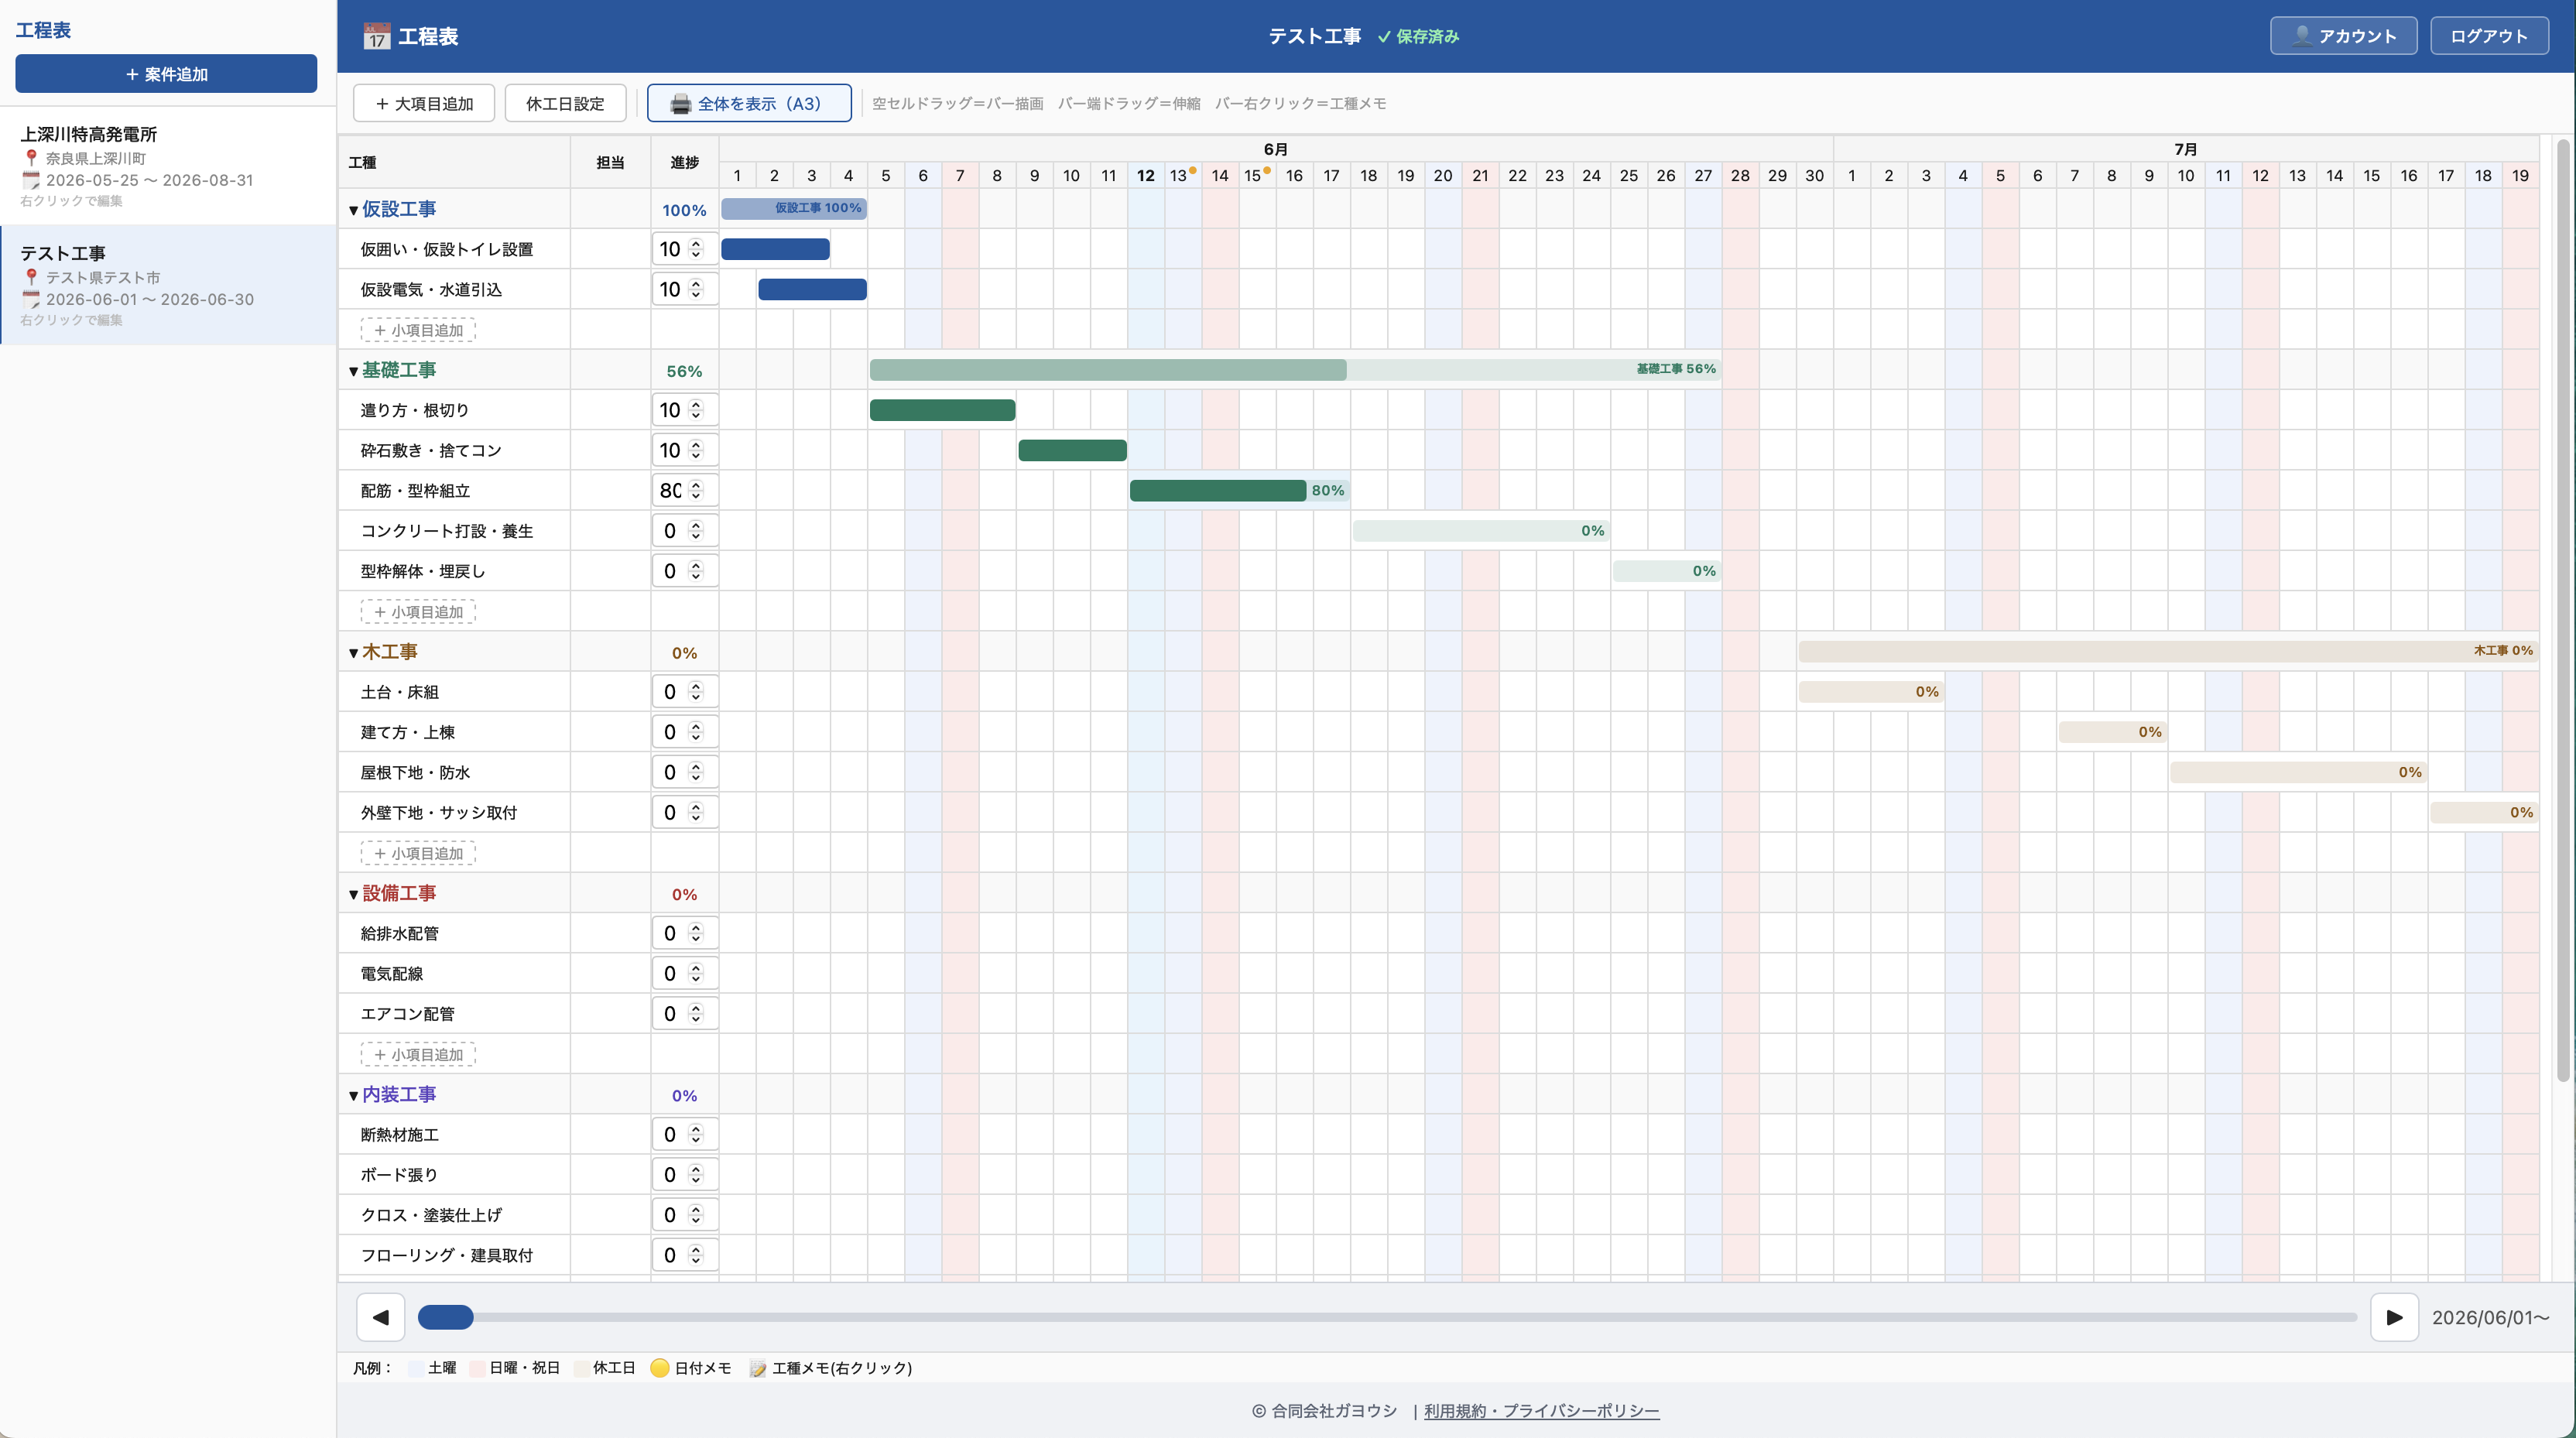Click the printer icon on 全体を表示 (A3)
This screenshot has height=1438, width=2576.
[680, 104]
